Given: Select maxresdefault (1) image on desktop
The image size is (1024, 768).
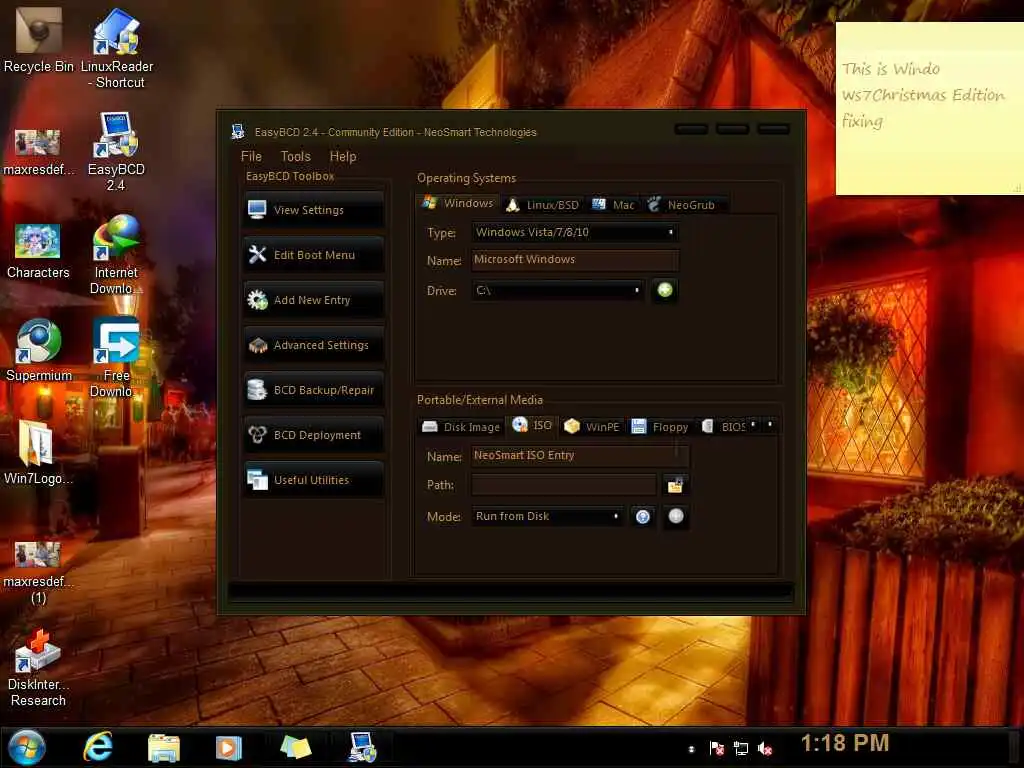Looking at the screenshot, I should pos(38,572).
